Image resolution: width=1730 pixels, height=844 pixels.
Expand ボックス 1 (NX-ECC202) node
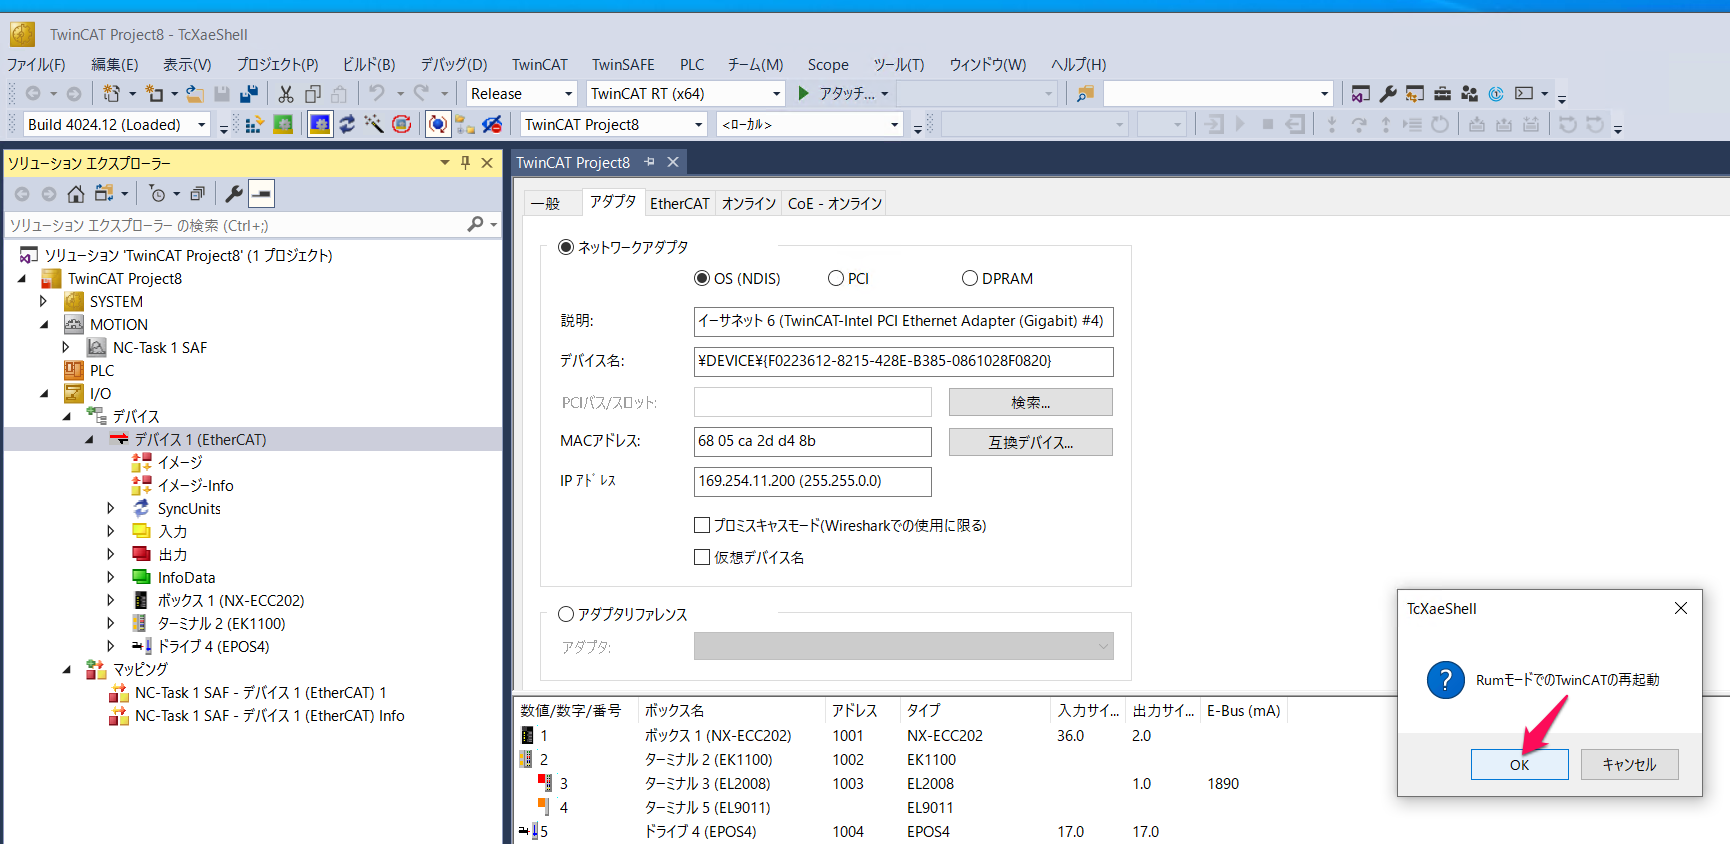[111, 600]
